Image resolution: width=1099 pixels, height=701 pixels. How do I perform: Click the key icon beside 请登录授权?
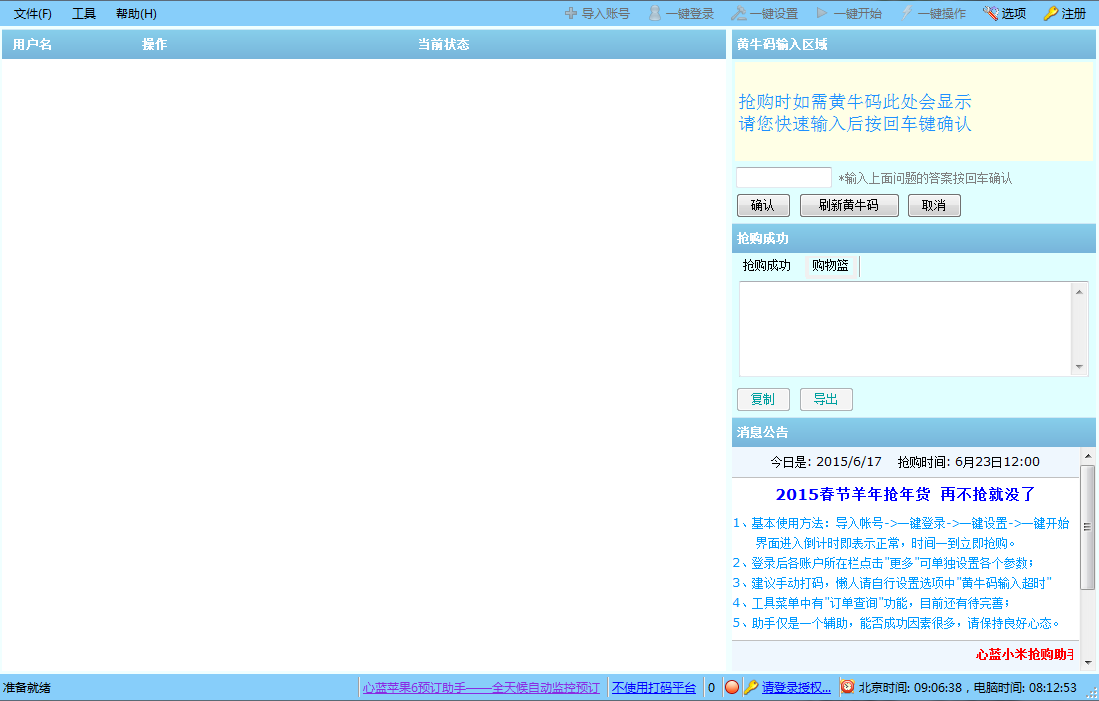click(751, 688)
